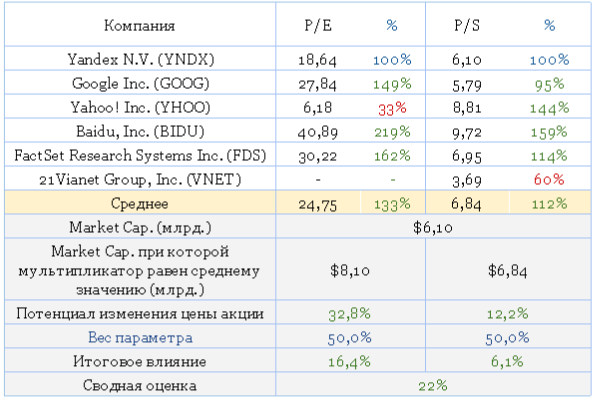This screenshot has height=399, width=595.
Task: Select Yahoo red 33% percentage cell
Action: (392, 109)
